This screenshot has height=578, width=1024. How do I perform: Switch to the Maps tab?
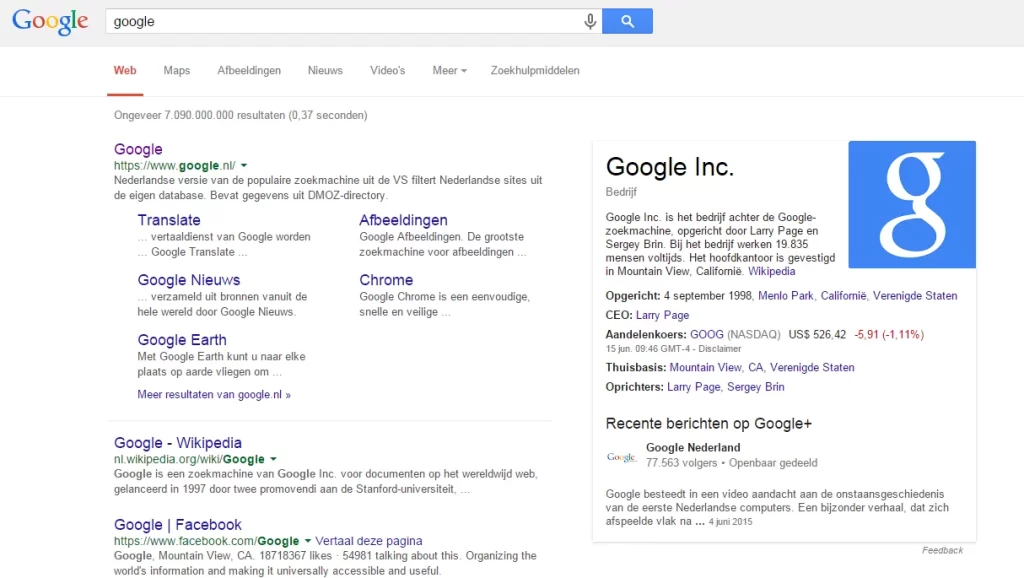coord(177,71)
